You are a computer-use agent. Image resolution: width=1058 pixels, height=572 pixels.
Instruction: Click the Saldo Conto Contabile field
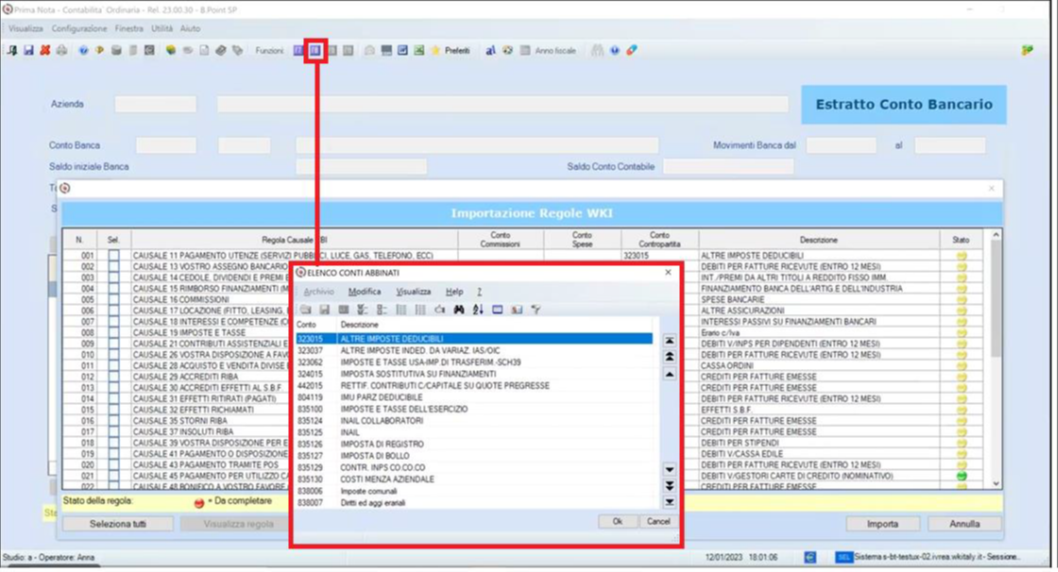pyautogui.click(x=728, y=167)
